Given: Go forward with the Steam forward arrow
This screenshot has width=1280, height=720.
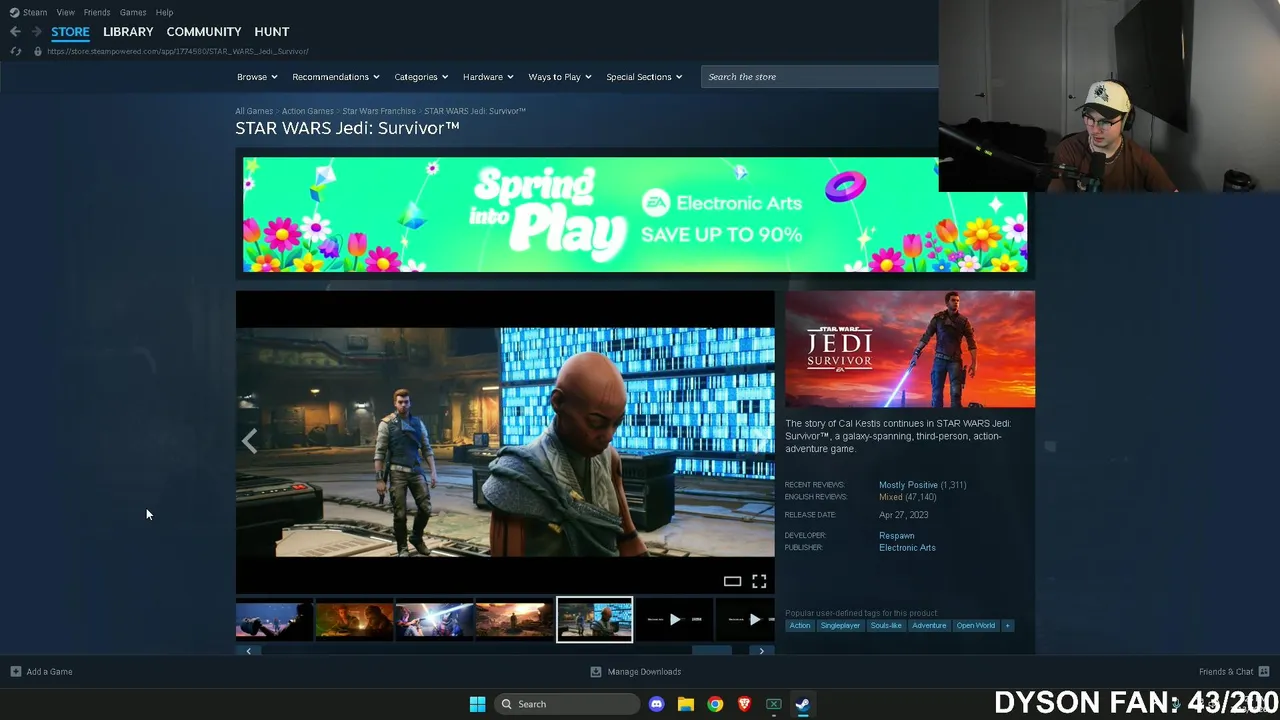Looking at the screenshot, I should [36, 31].
